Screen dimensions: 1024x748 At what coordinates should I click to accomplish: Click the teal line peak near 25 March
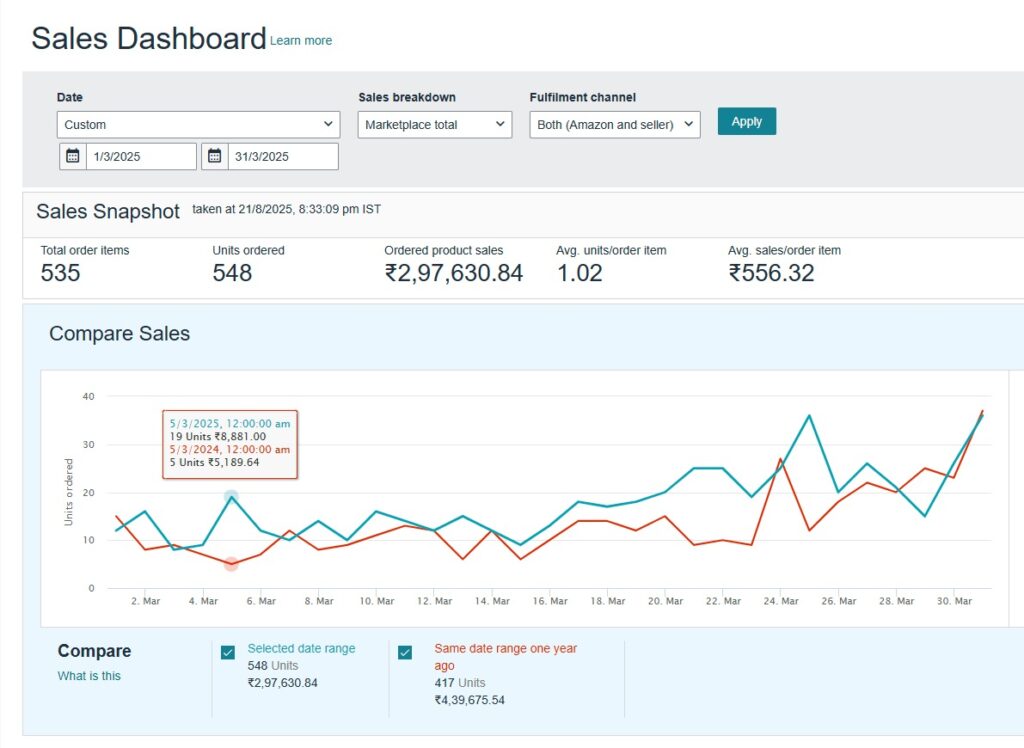[x=809, y=415]
